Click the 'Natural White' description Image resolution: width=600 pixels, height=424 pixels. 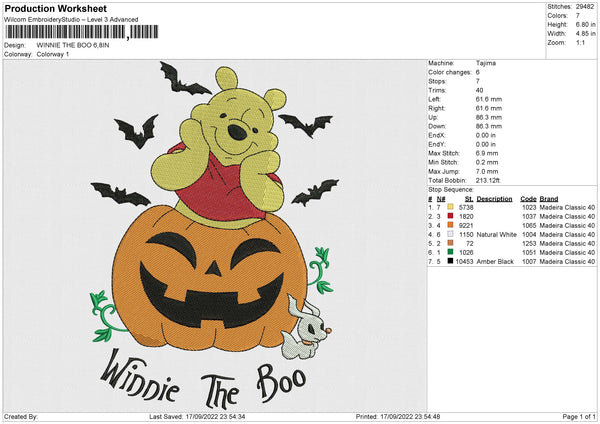point(497,234)
